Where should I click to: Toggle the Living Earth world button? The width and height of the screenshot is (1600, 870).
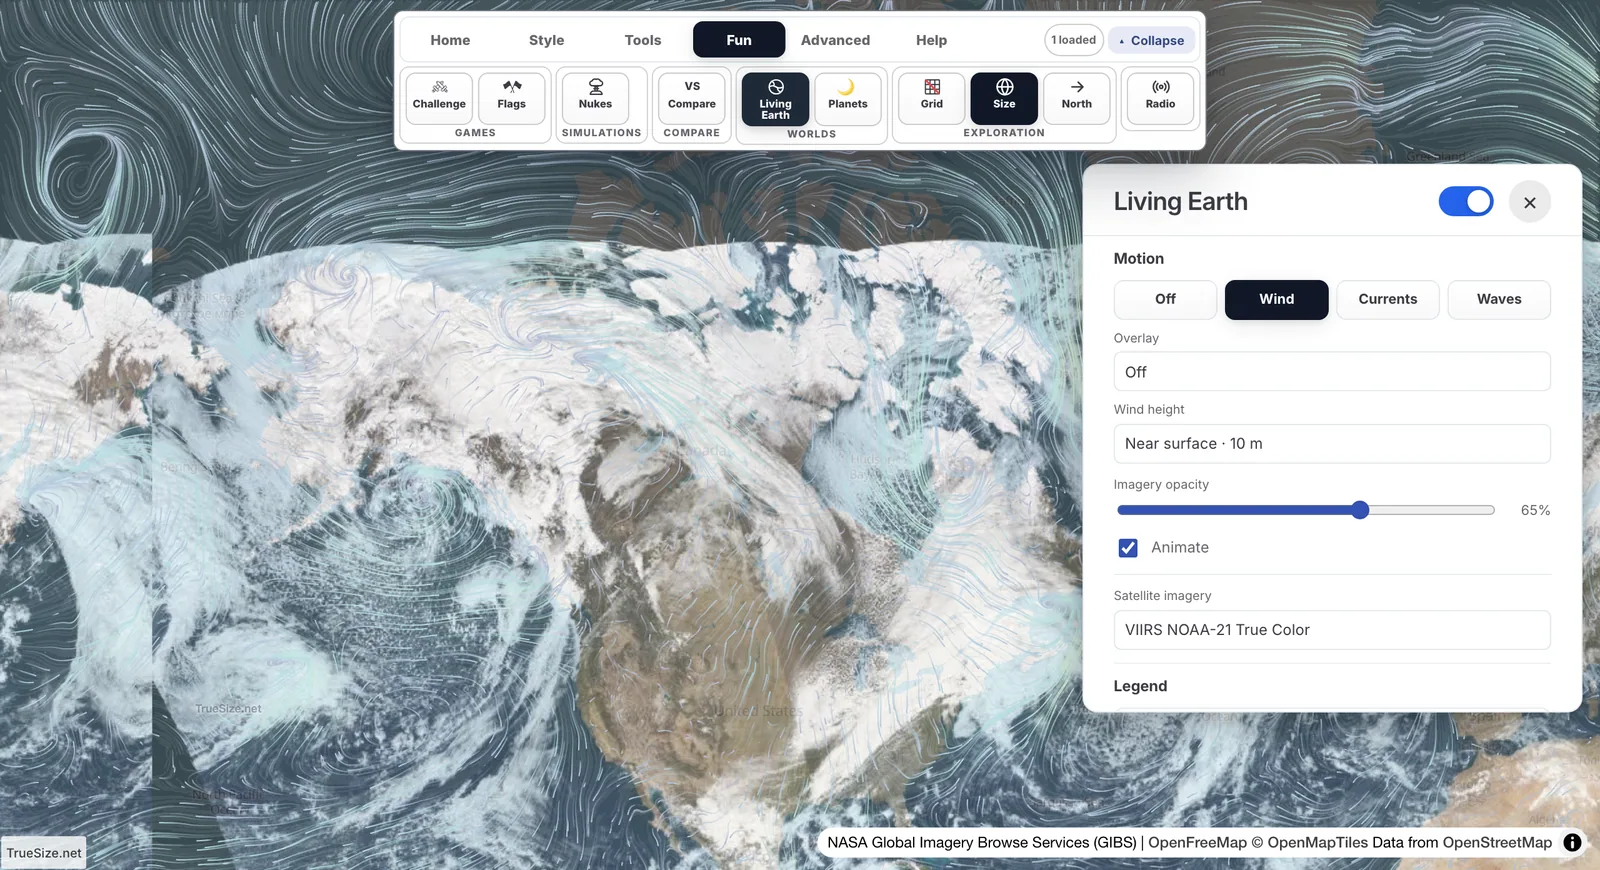[775, 99]
